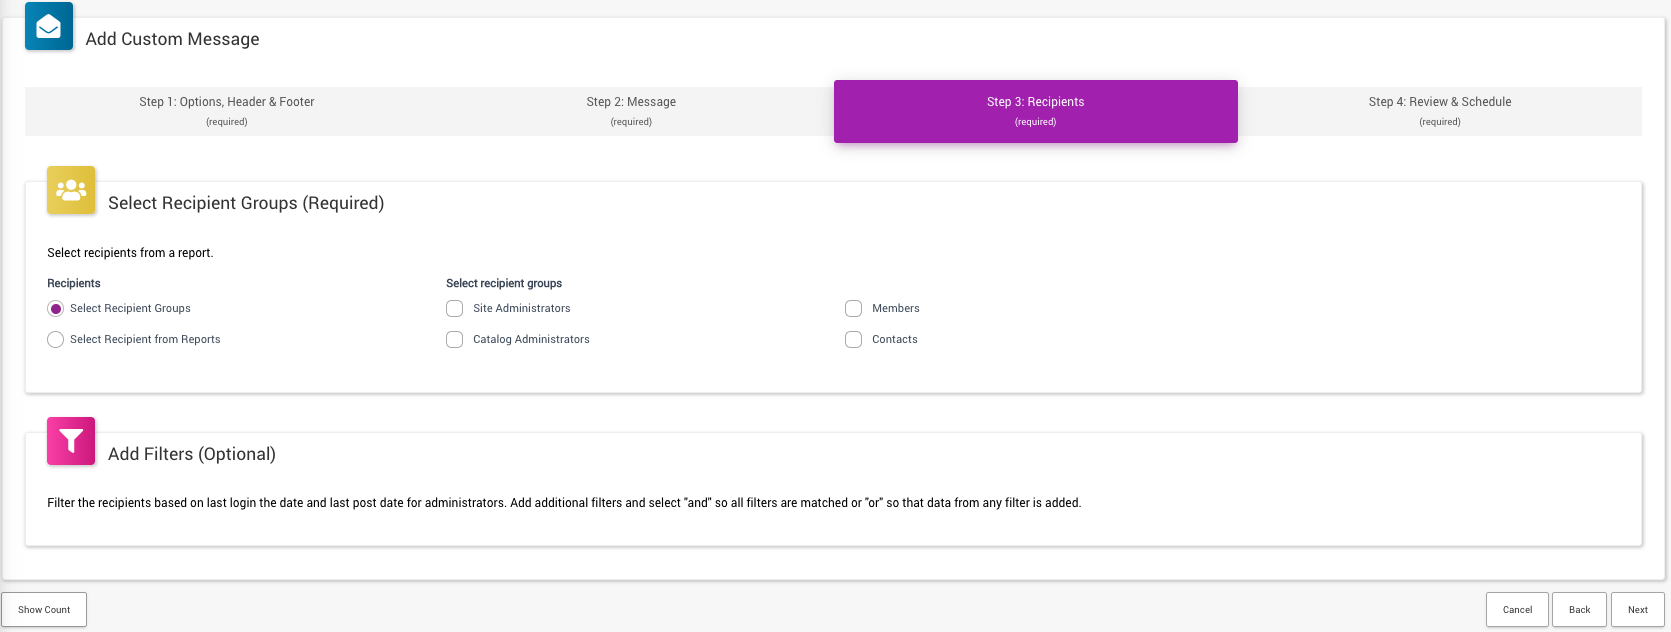Click the Add Filters (Optional) heading
Screen dimensions: 1671x632
point(192,454)
